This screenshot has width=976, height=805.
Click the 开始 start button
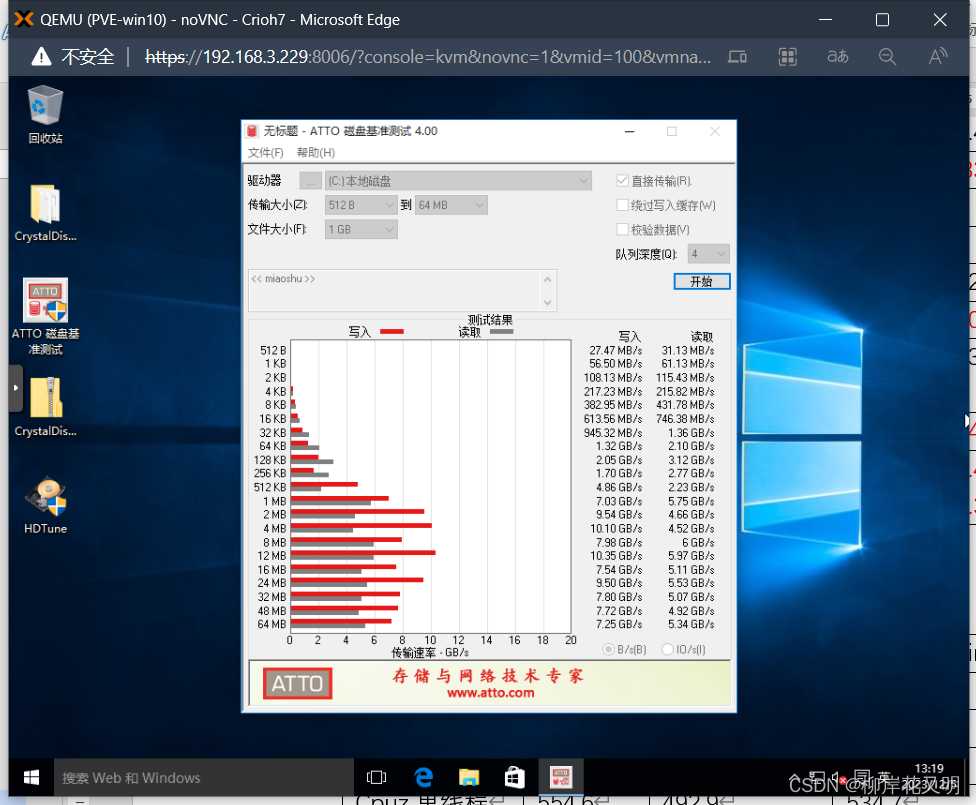[702, 281]
